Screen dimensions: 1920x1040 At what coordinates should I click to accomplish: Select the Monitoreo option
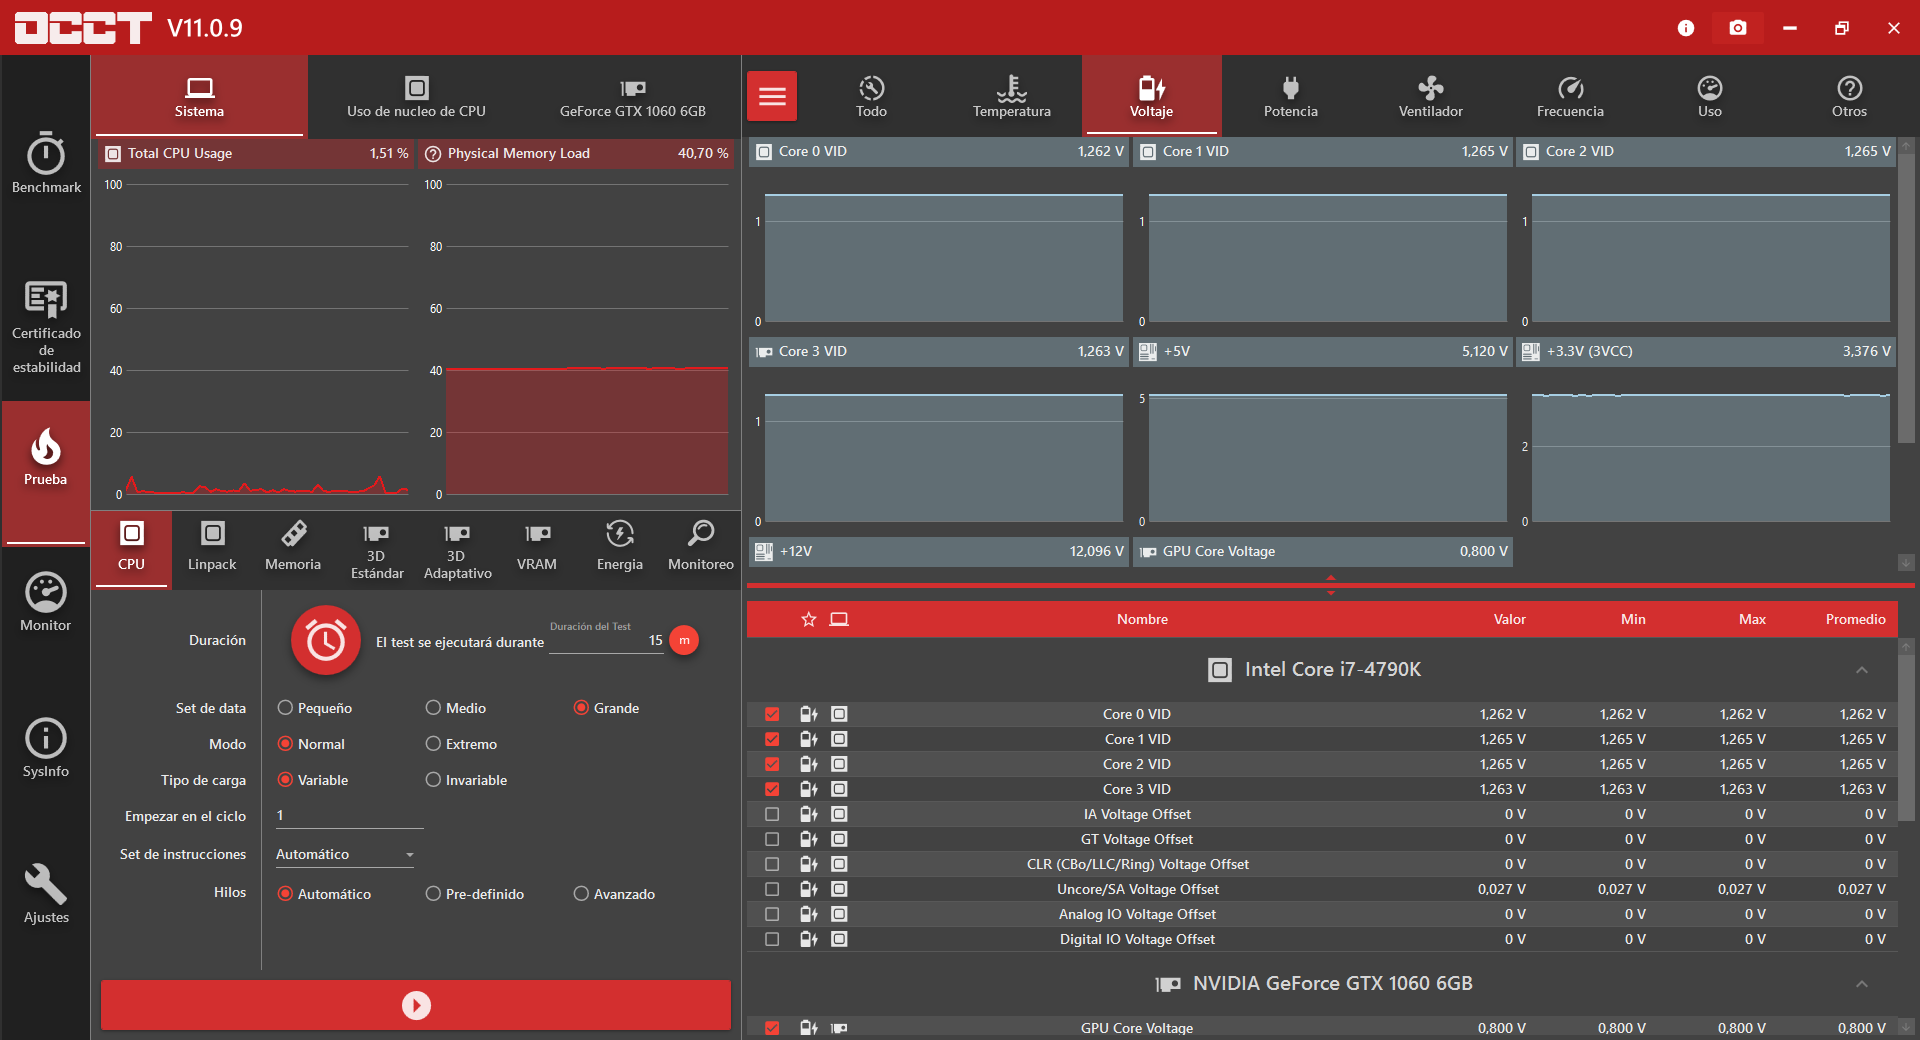point(701,547)
